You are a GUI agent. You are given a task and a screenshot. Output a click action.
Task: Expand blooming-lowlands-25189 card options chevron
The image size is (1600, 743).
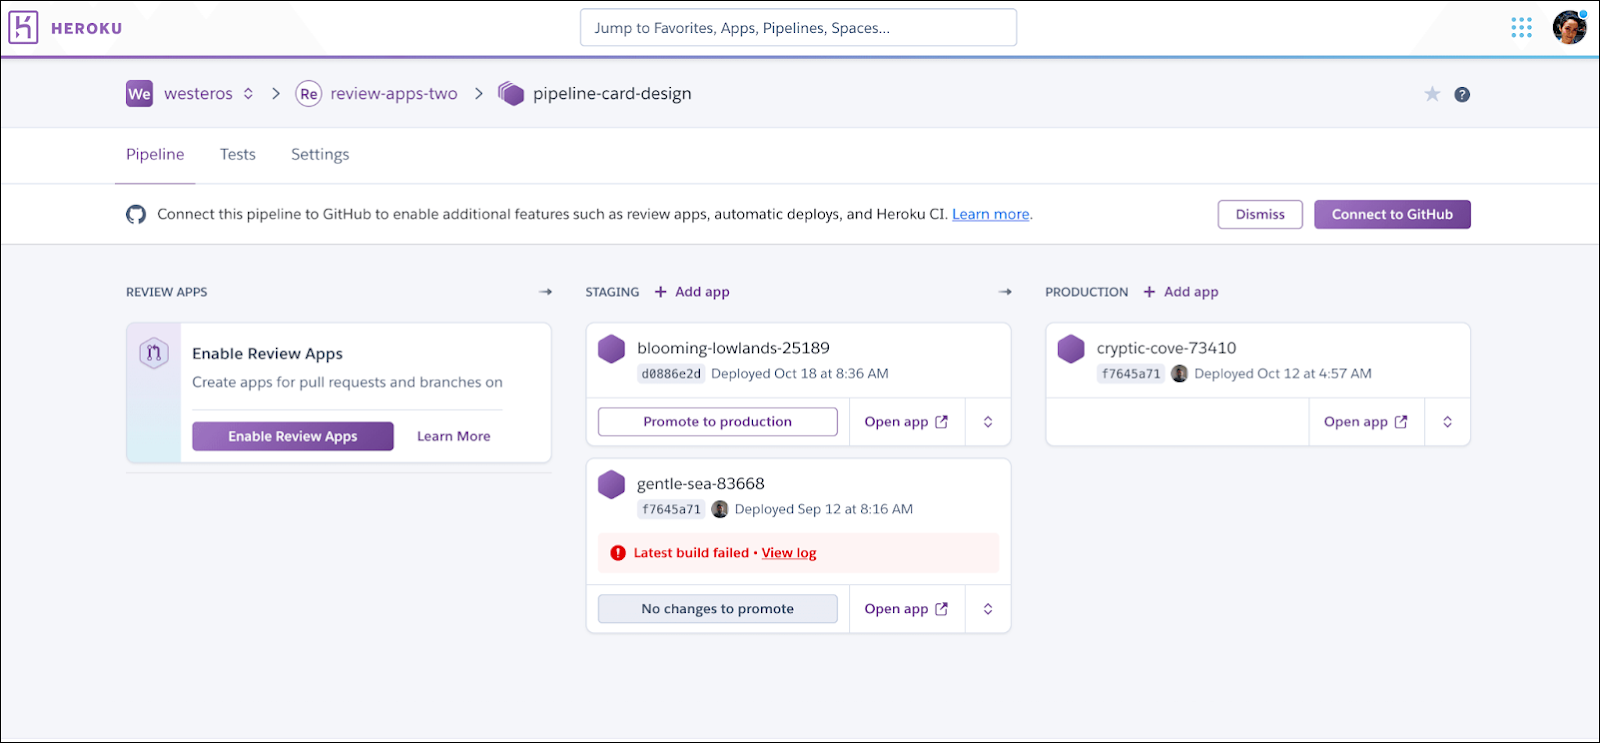(x=988, y=422)
